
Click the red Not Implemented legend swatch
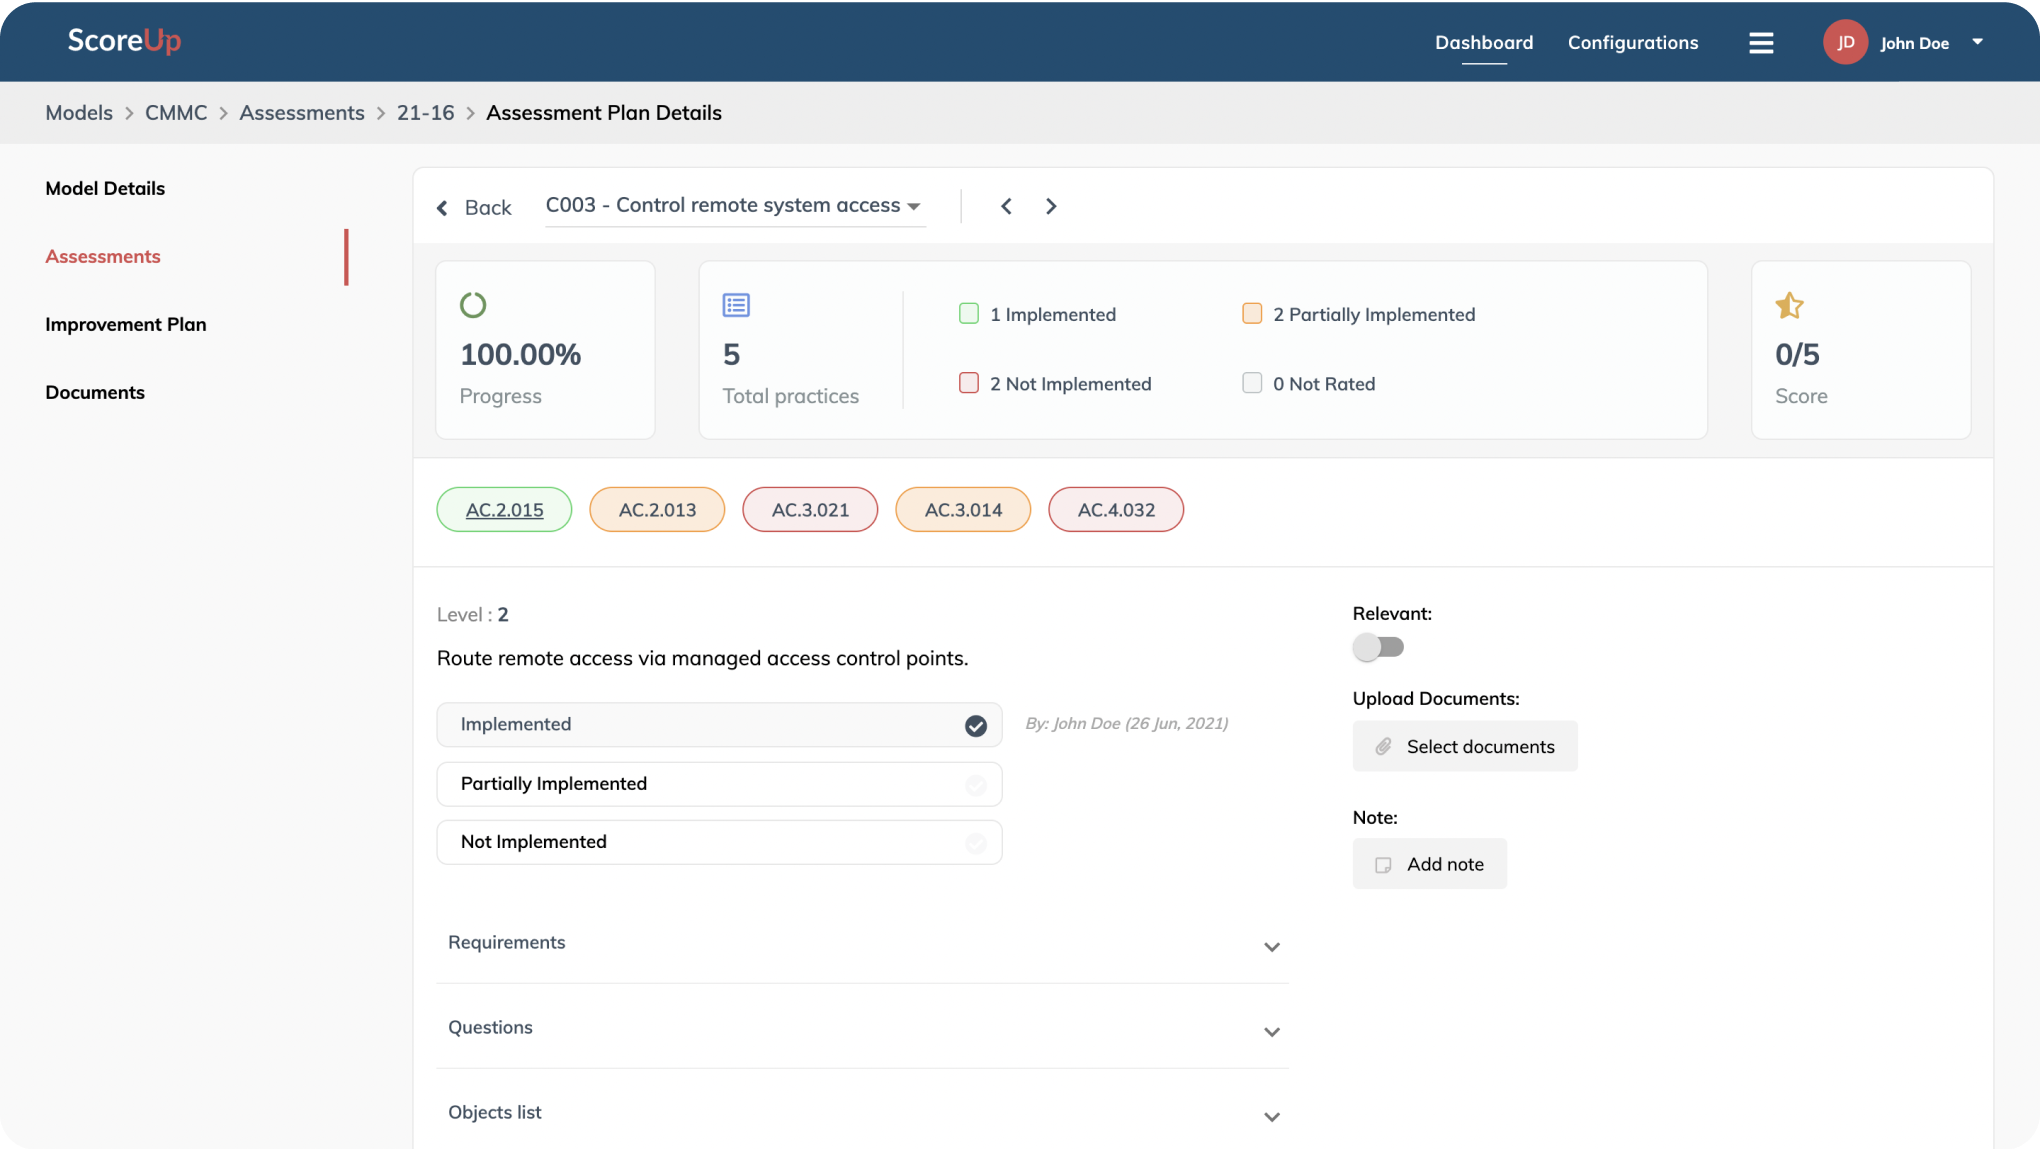coord(968,383)
